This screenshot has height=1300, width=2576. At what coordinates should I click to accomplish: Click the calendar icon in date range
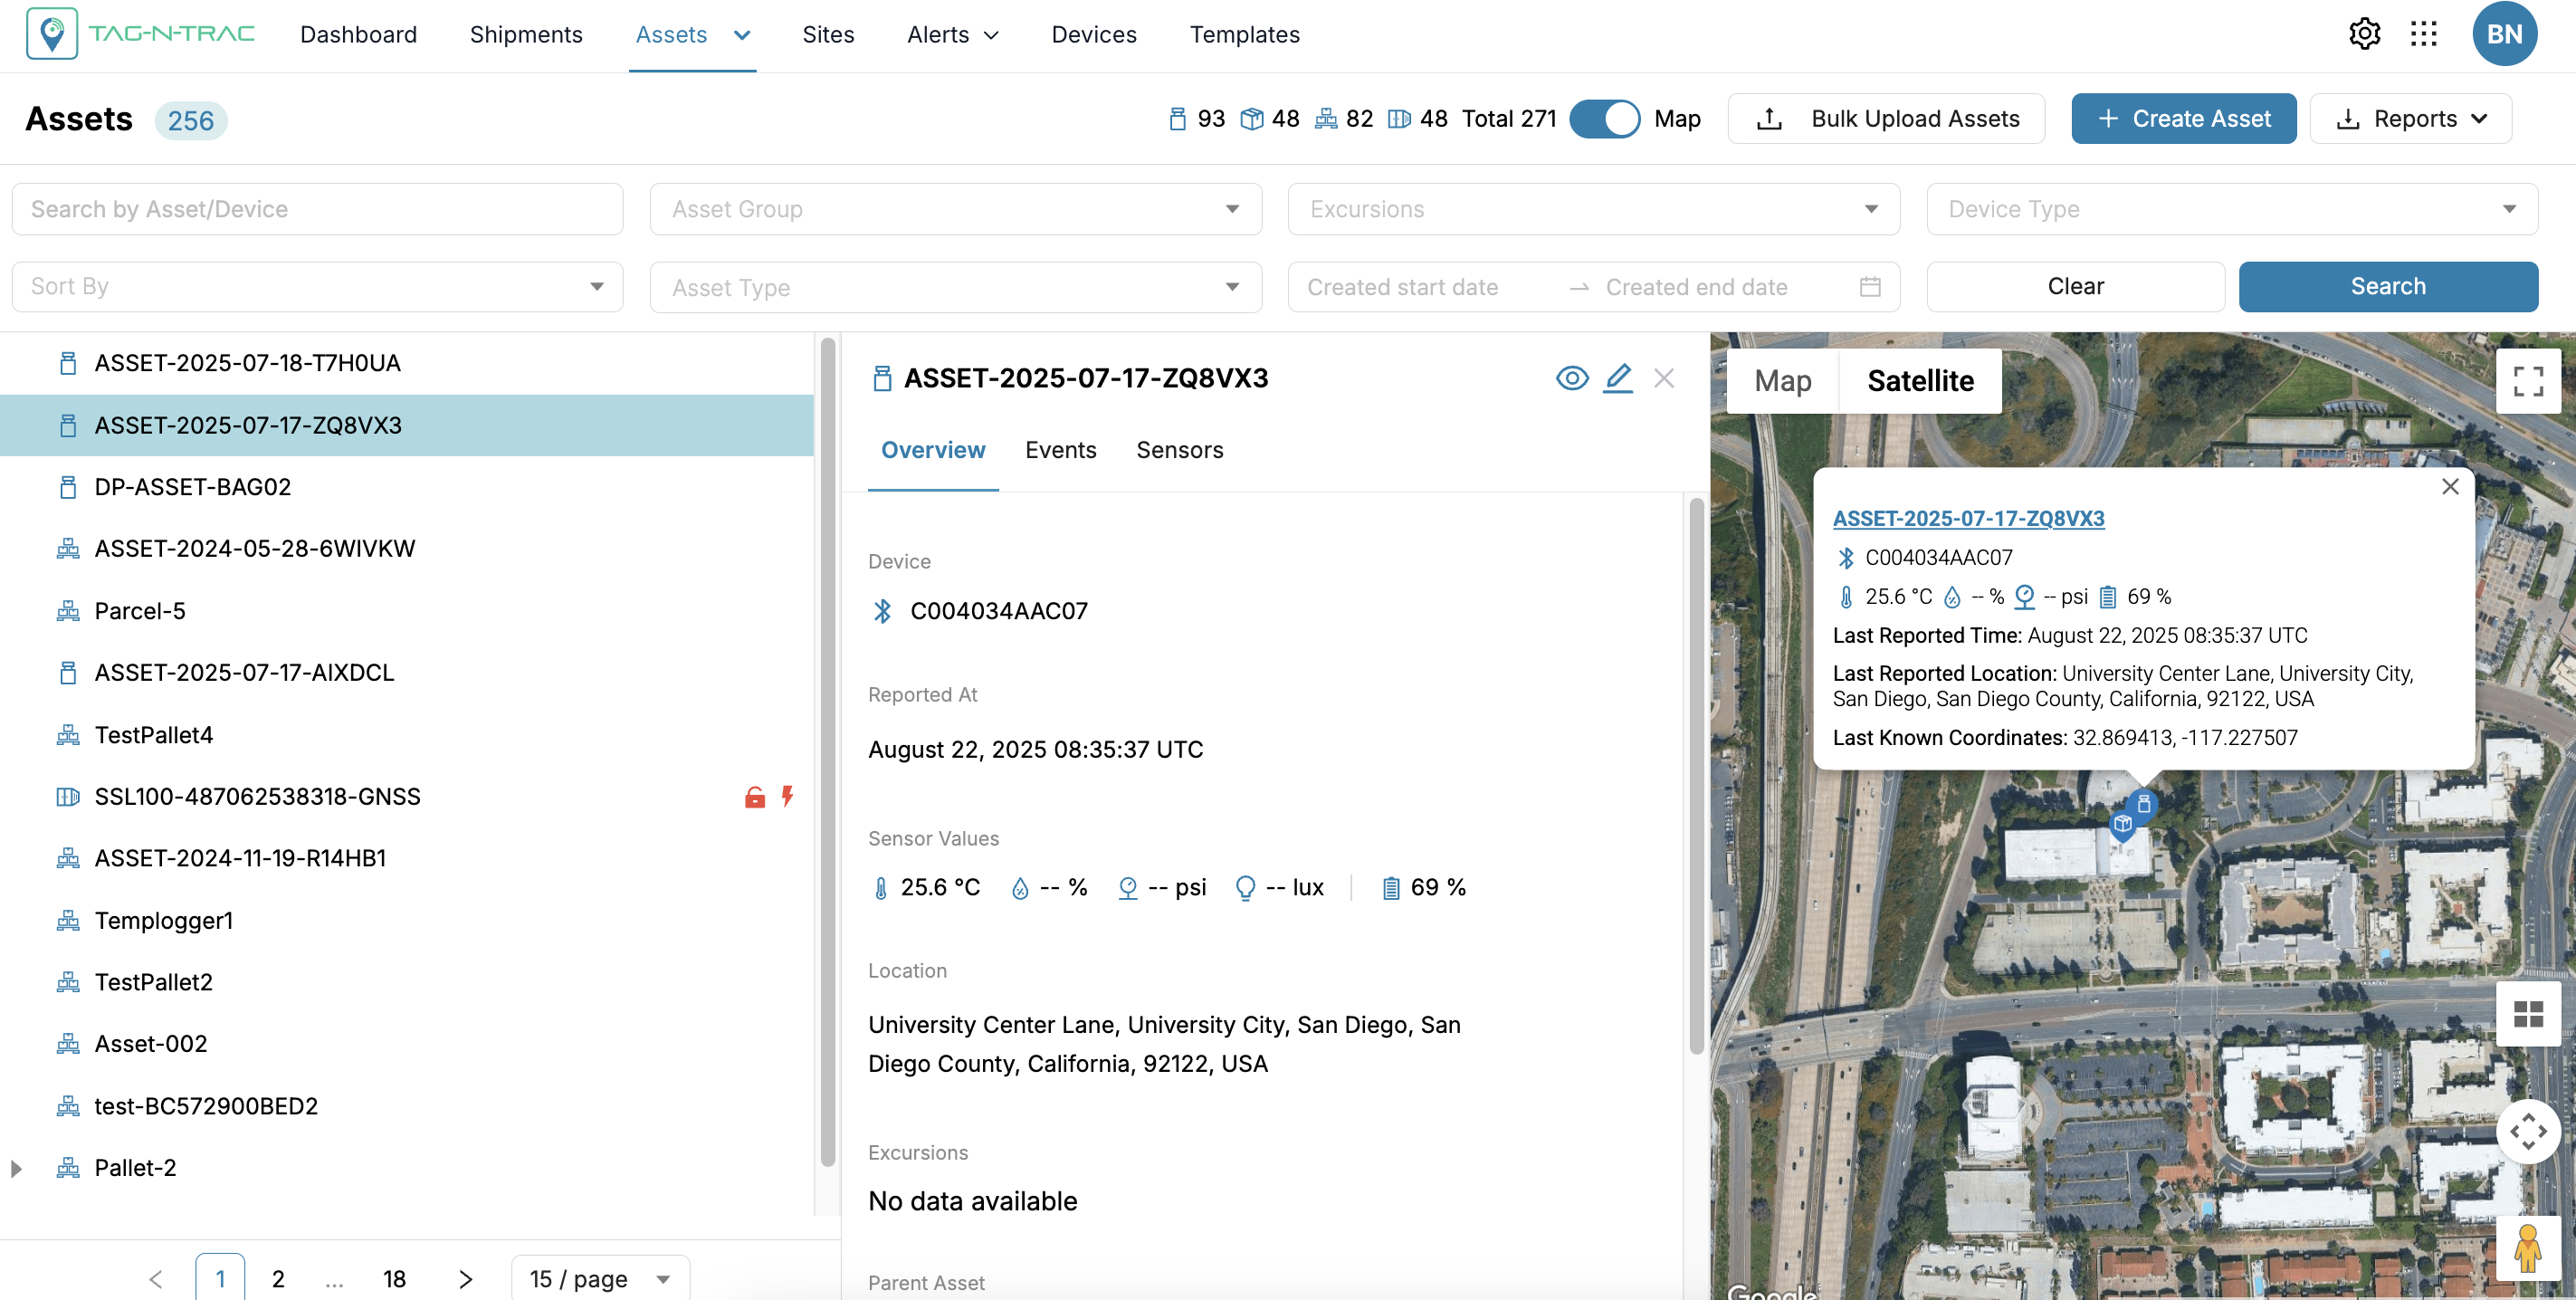click(1870, 287)
